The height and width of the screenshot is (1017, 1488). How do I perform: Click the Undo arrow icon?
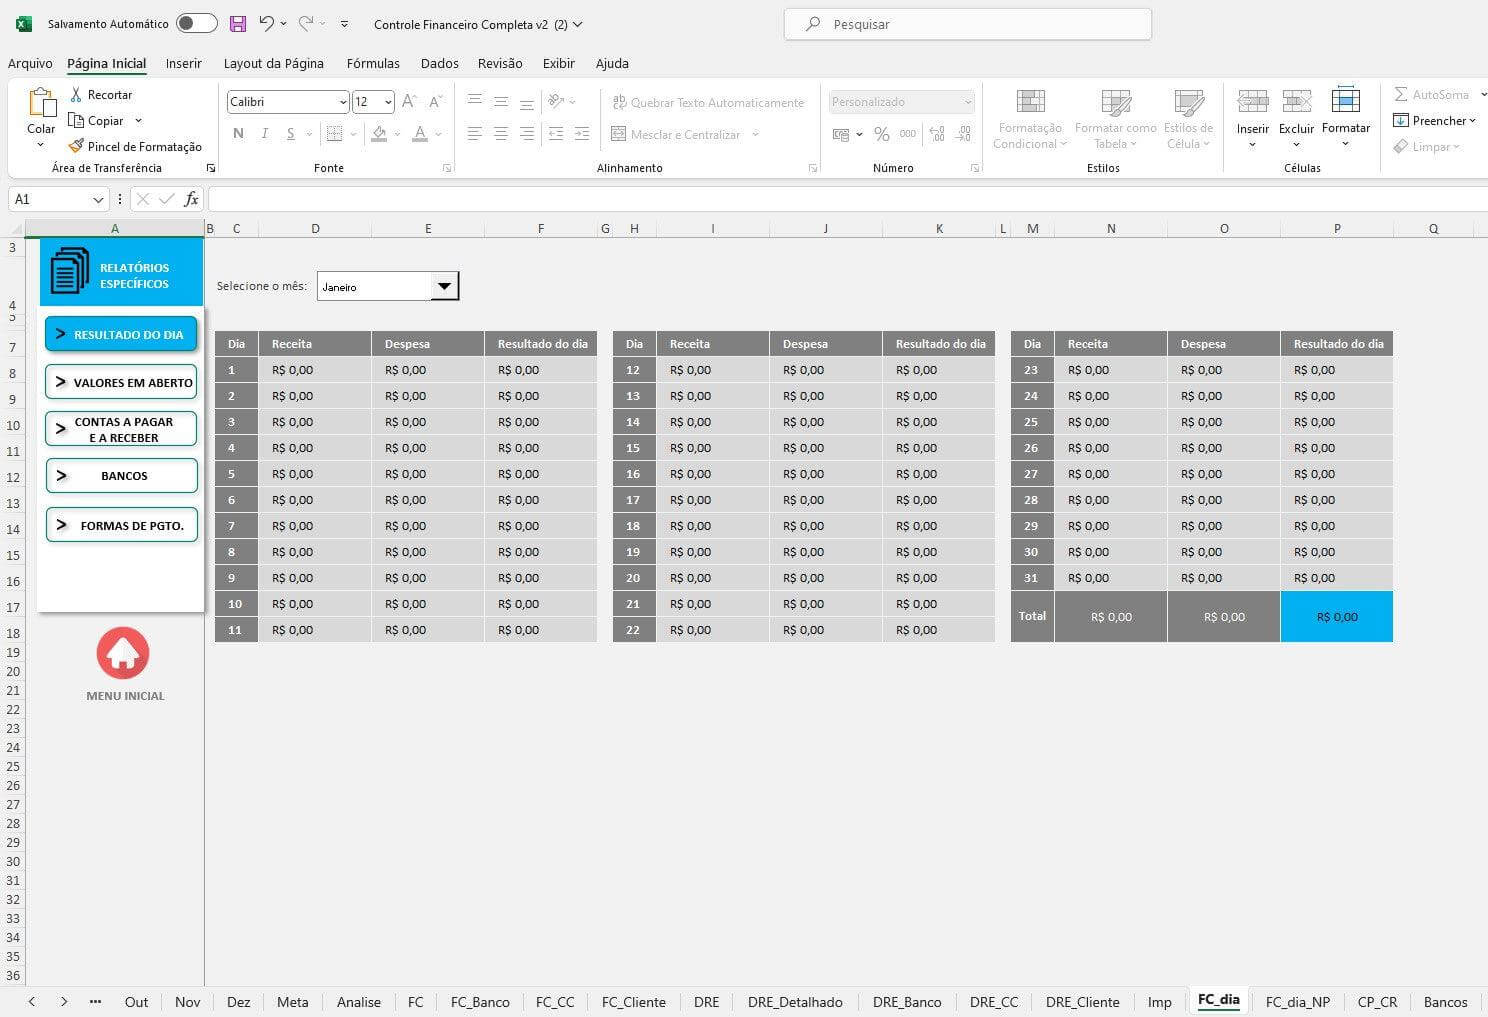pos(266,24)
